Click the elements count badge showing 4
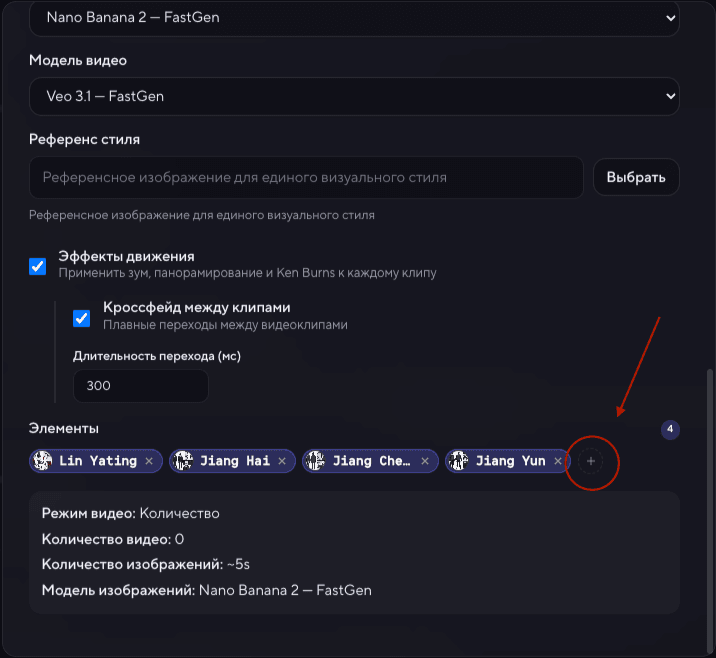The width and height of the screenshot is (716, 658). (670, 429)
